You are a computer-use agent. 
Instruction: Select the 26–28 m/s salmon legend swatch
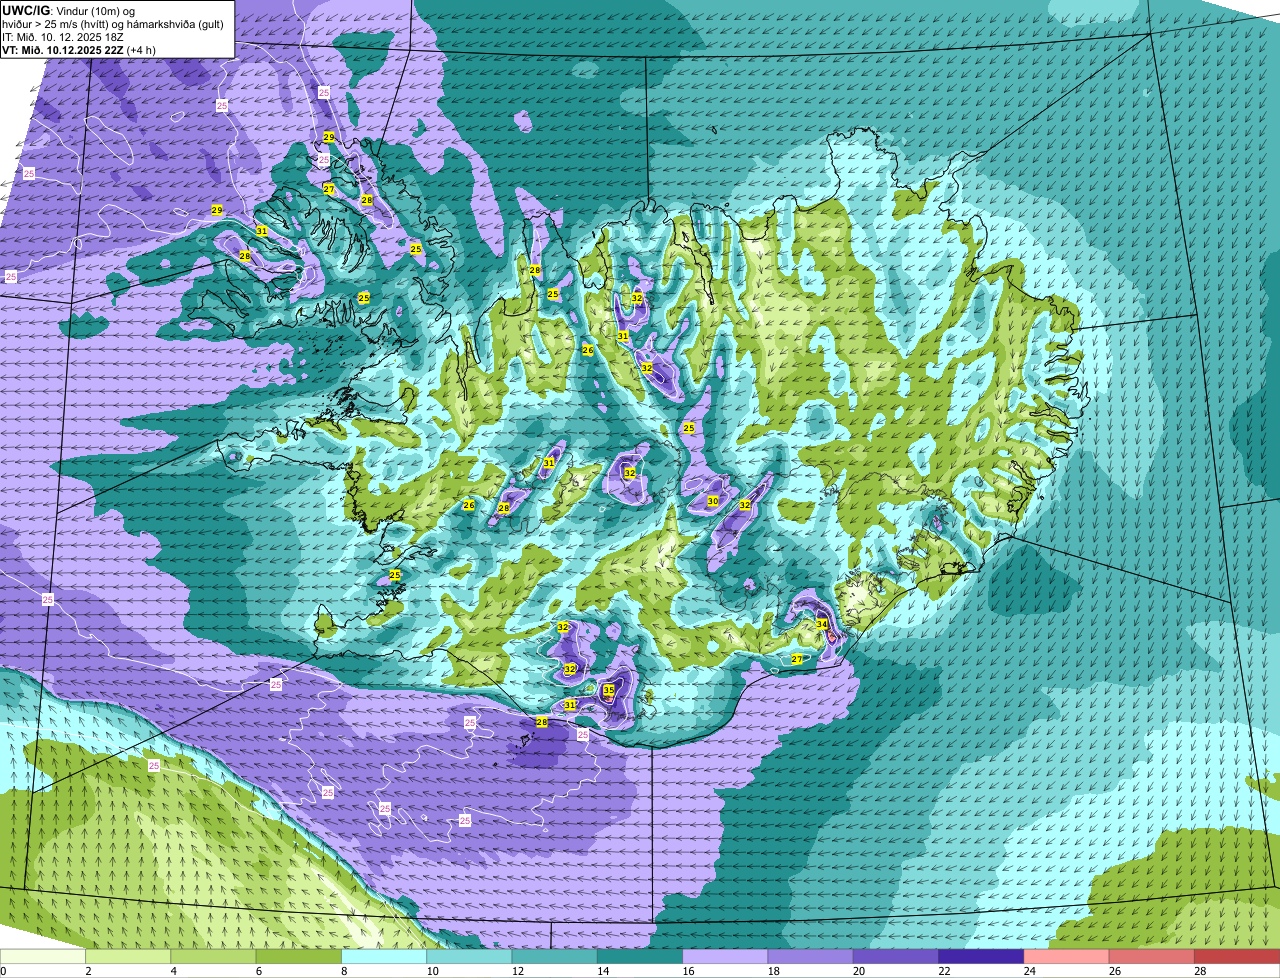point(1152,956)
